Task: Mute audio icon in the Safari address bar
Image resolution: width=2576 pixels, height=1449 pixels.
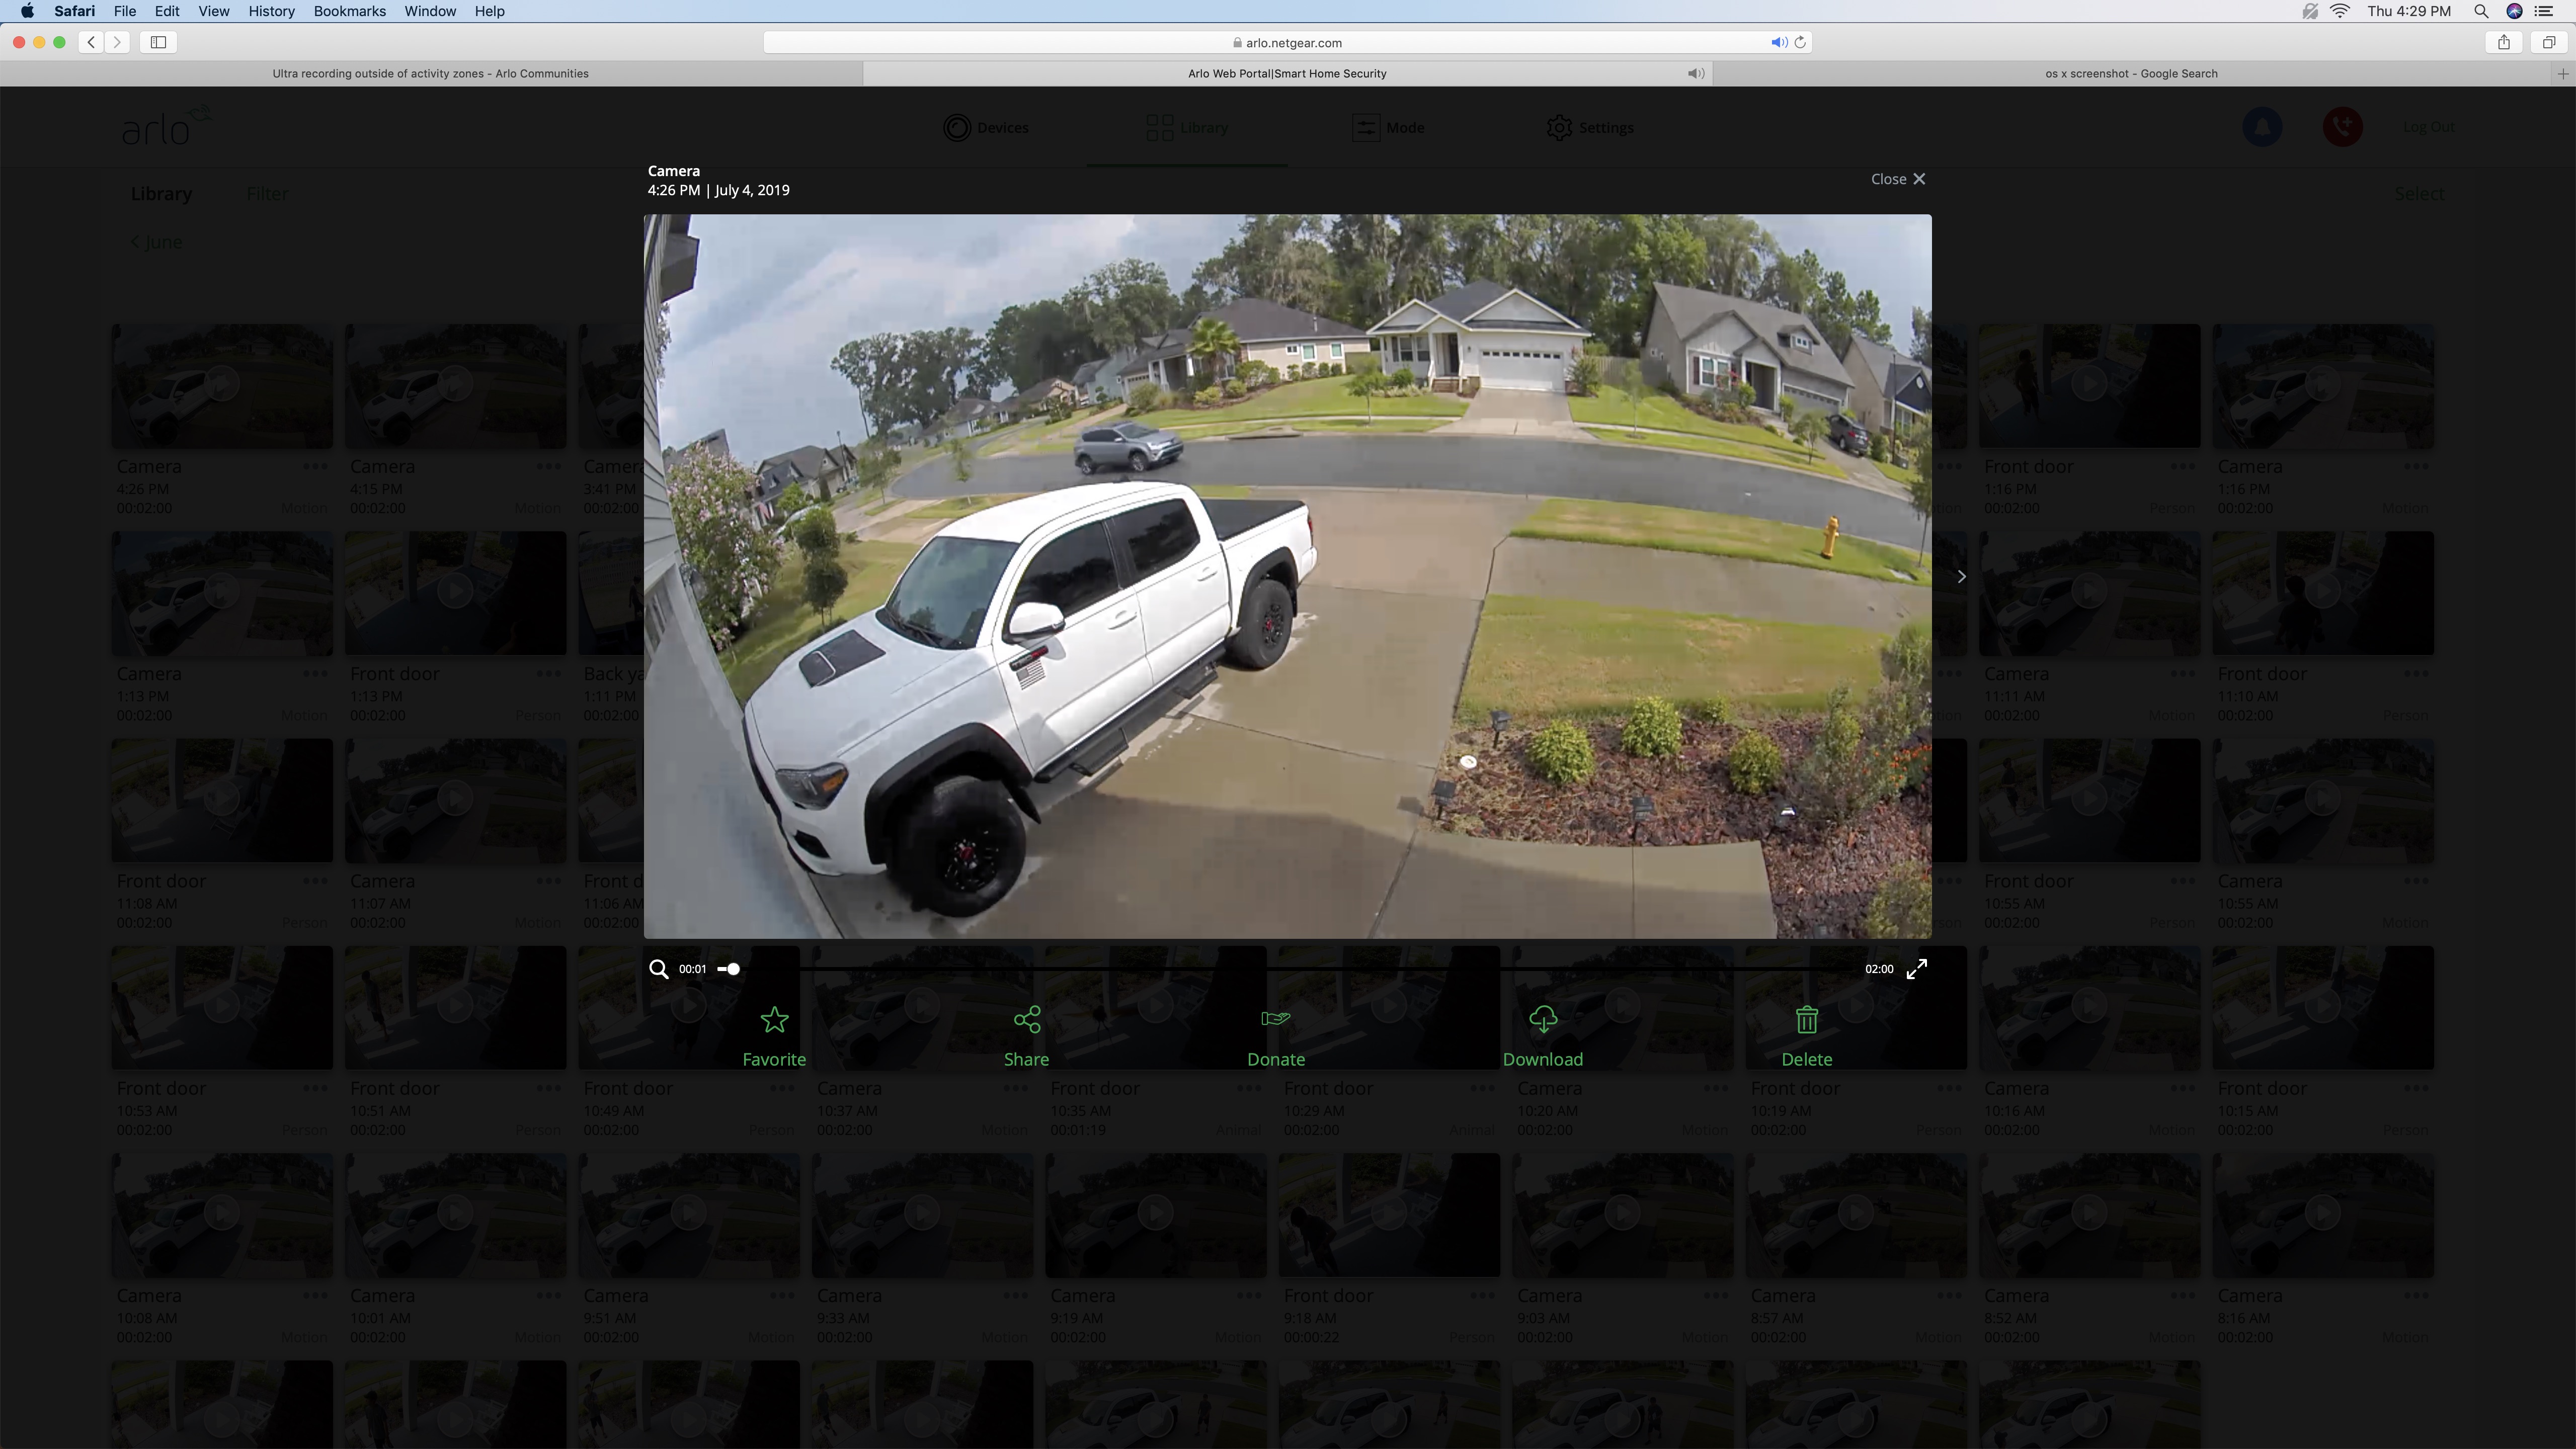Action: click(1778, 42)
